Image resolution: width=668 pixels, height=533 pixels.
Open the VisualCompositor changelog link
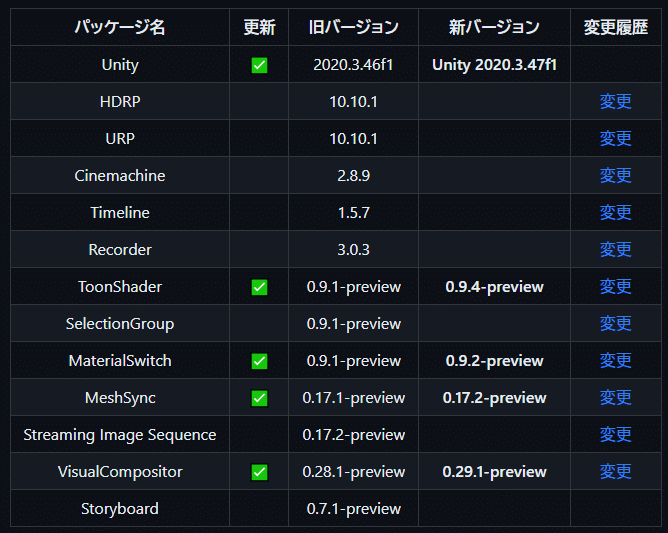coord(615,472)
